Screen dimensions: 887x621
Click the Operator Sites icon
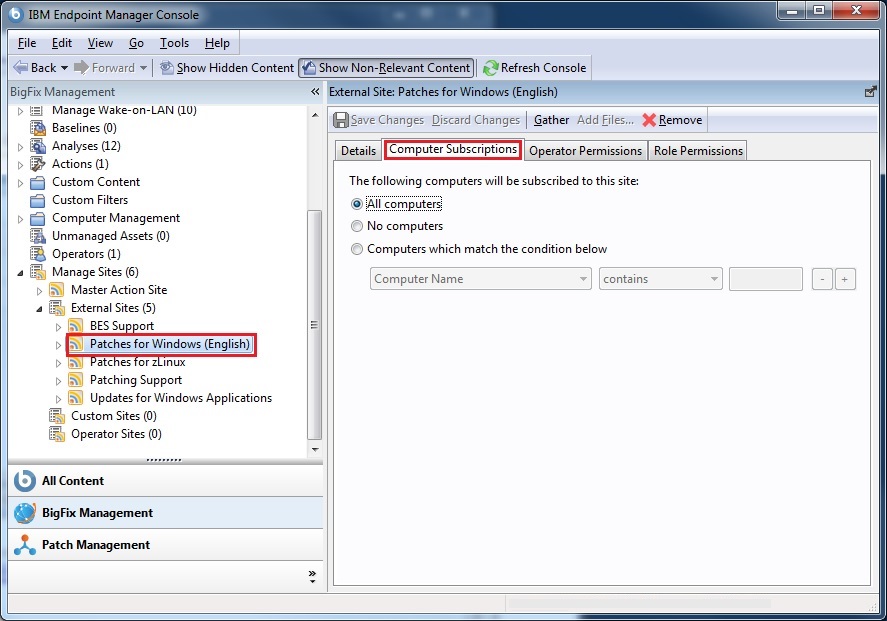[57, 434]
